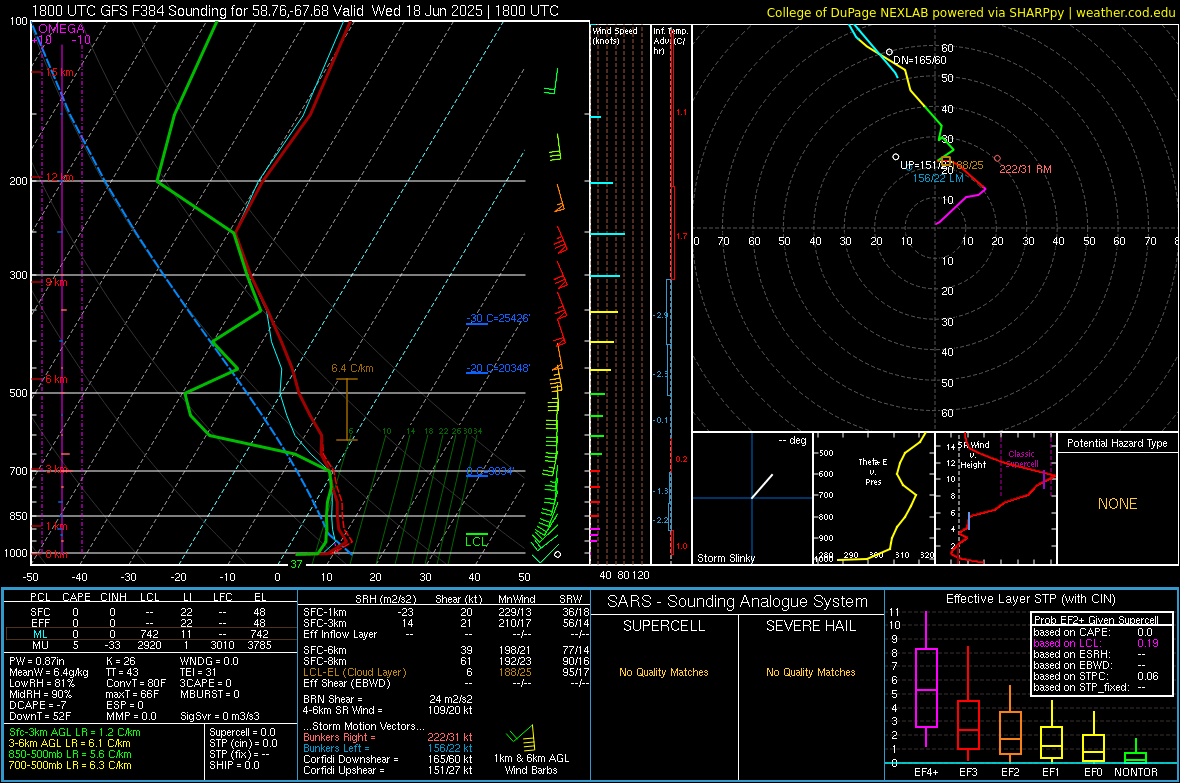Viewport: 1180px width, 783px height.
Task: Click the based on STPC: 0.06 line
Action: [1096, 676]
